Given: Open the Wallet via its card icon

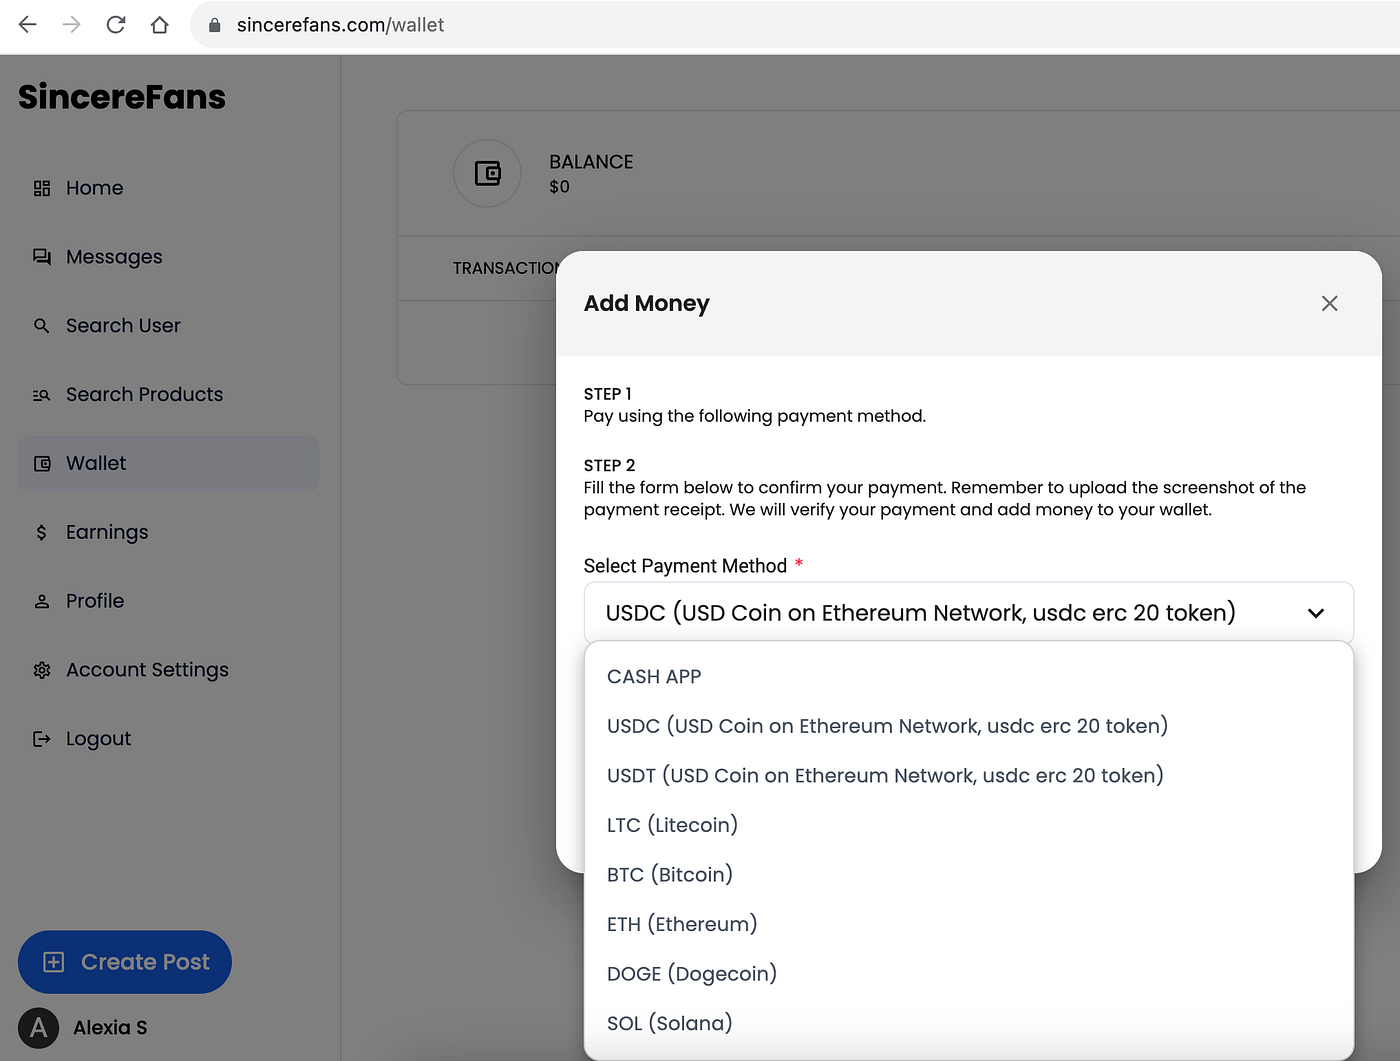Looking at the screenshot, I should 41,463.
